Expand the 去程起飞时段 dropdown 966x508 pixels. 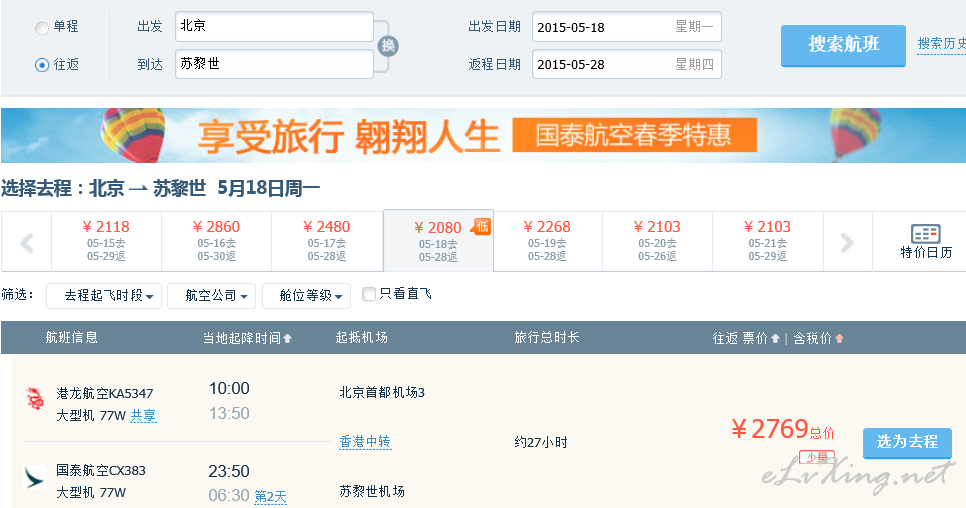click(104, 296)
